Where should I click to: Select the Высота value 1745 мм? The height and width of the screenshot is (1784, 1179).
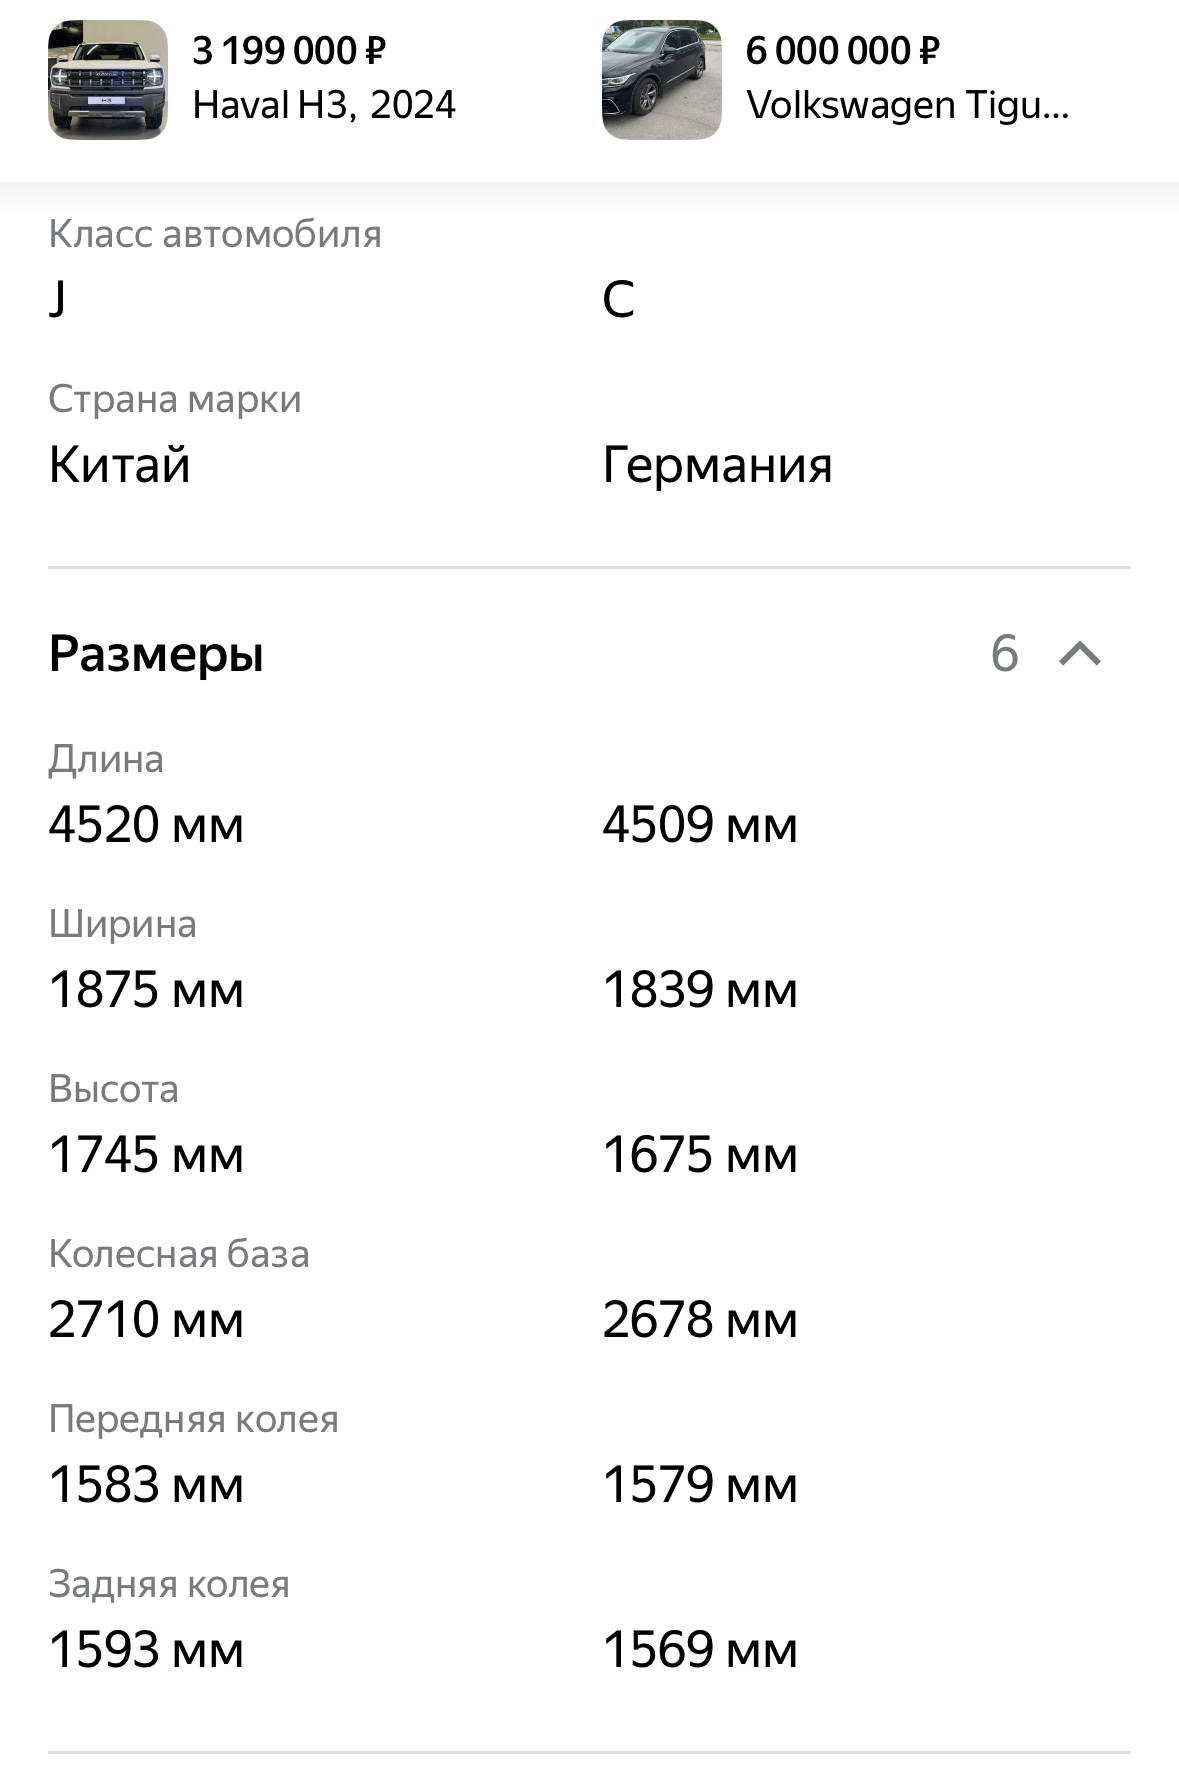[x=146, y=1155]
